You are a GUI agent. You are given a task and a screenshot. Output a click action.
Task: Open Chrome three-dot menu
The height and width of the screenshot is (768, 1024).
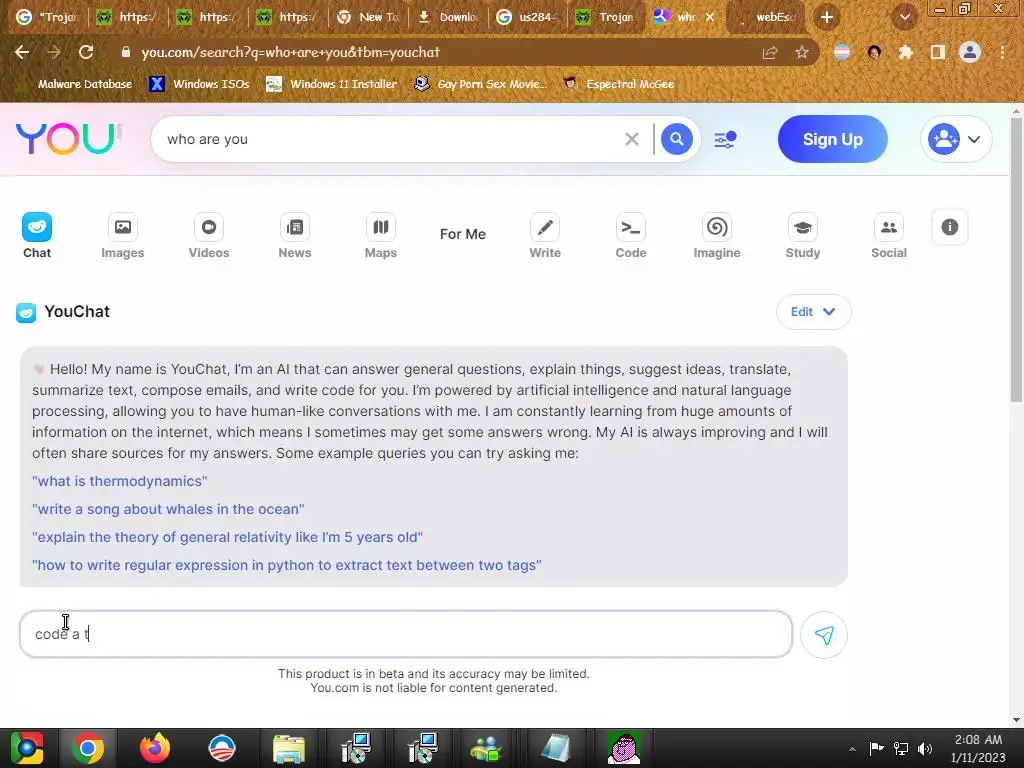coord(1002,52)
